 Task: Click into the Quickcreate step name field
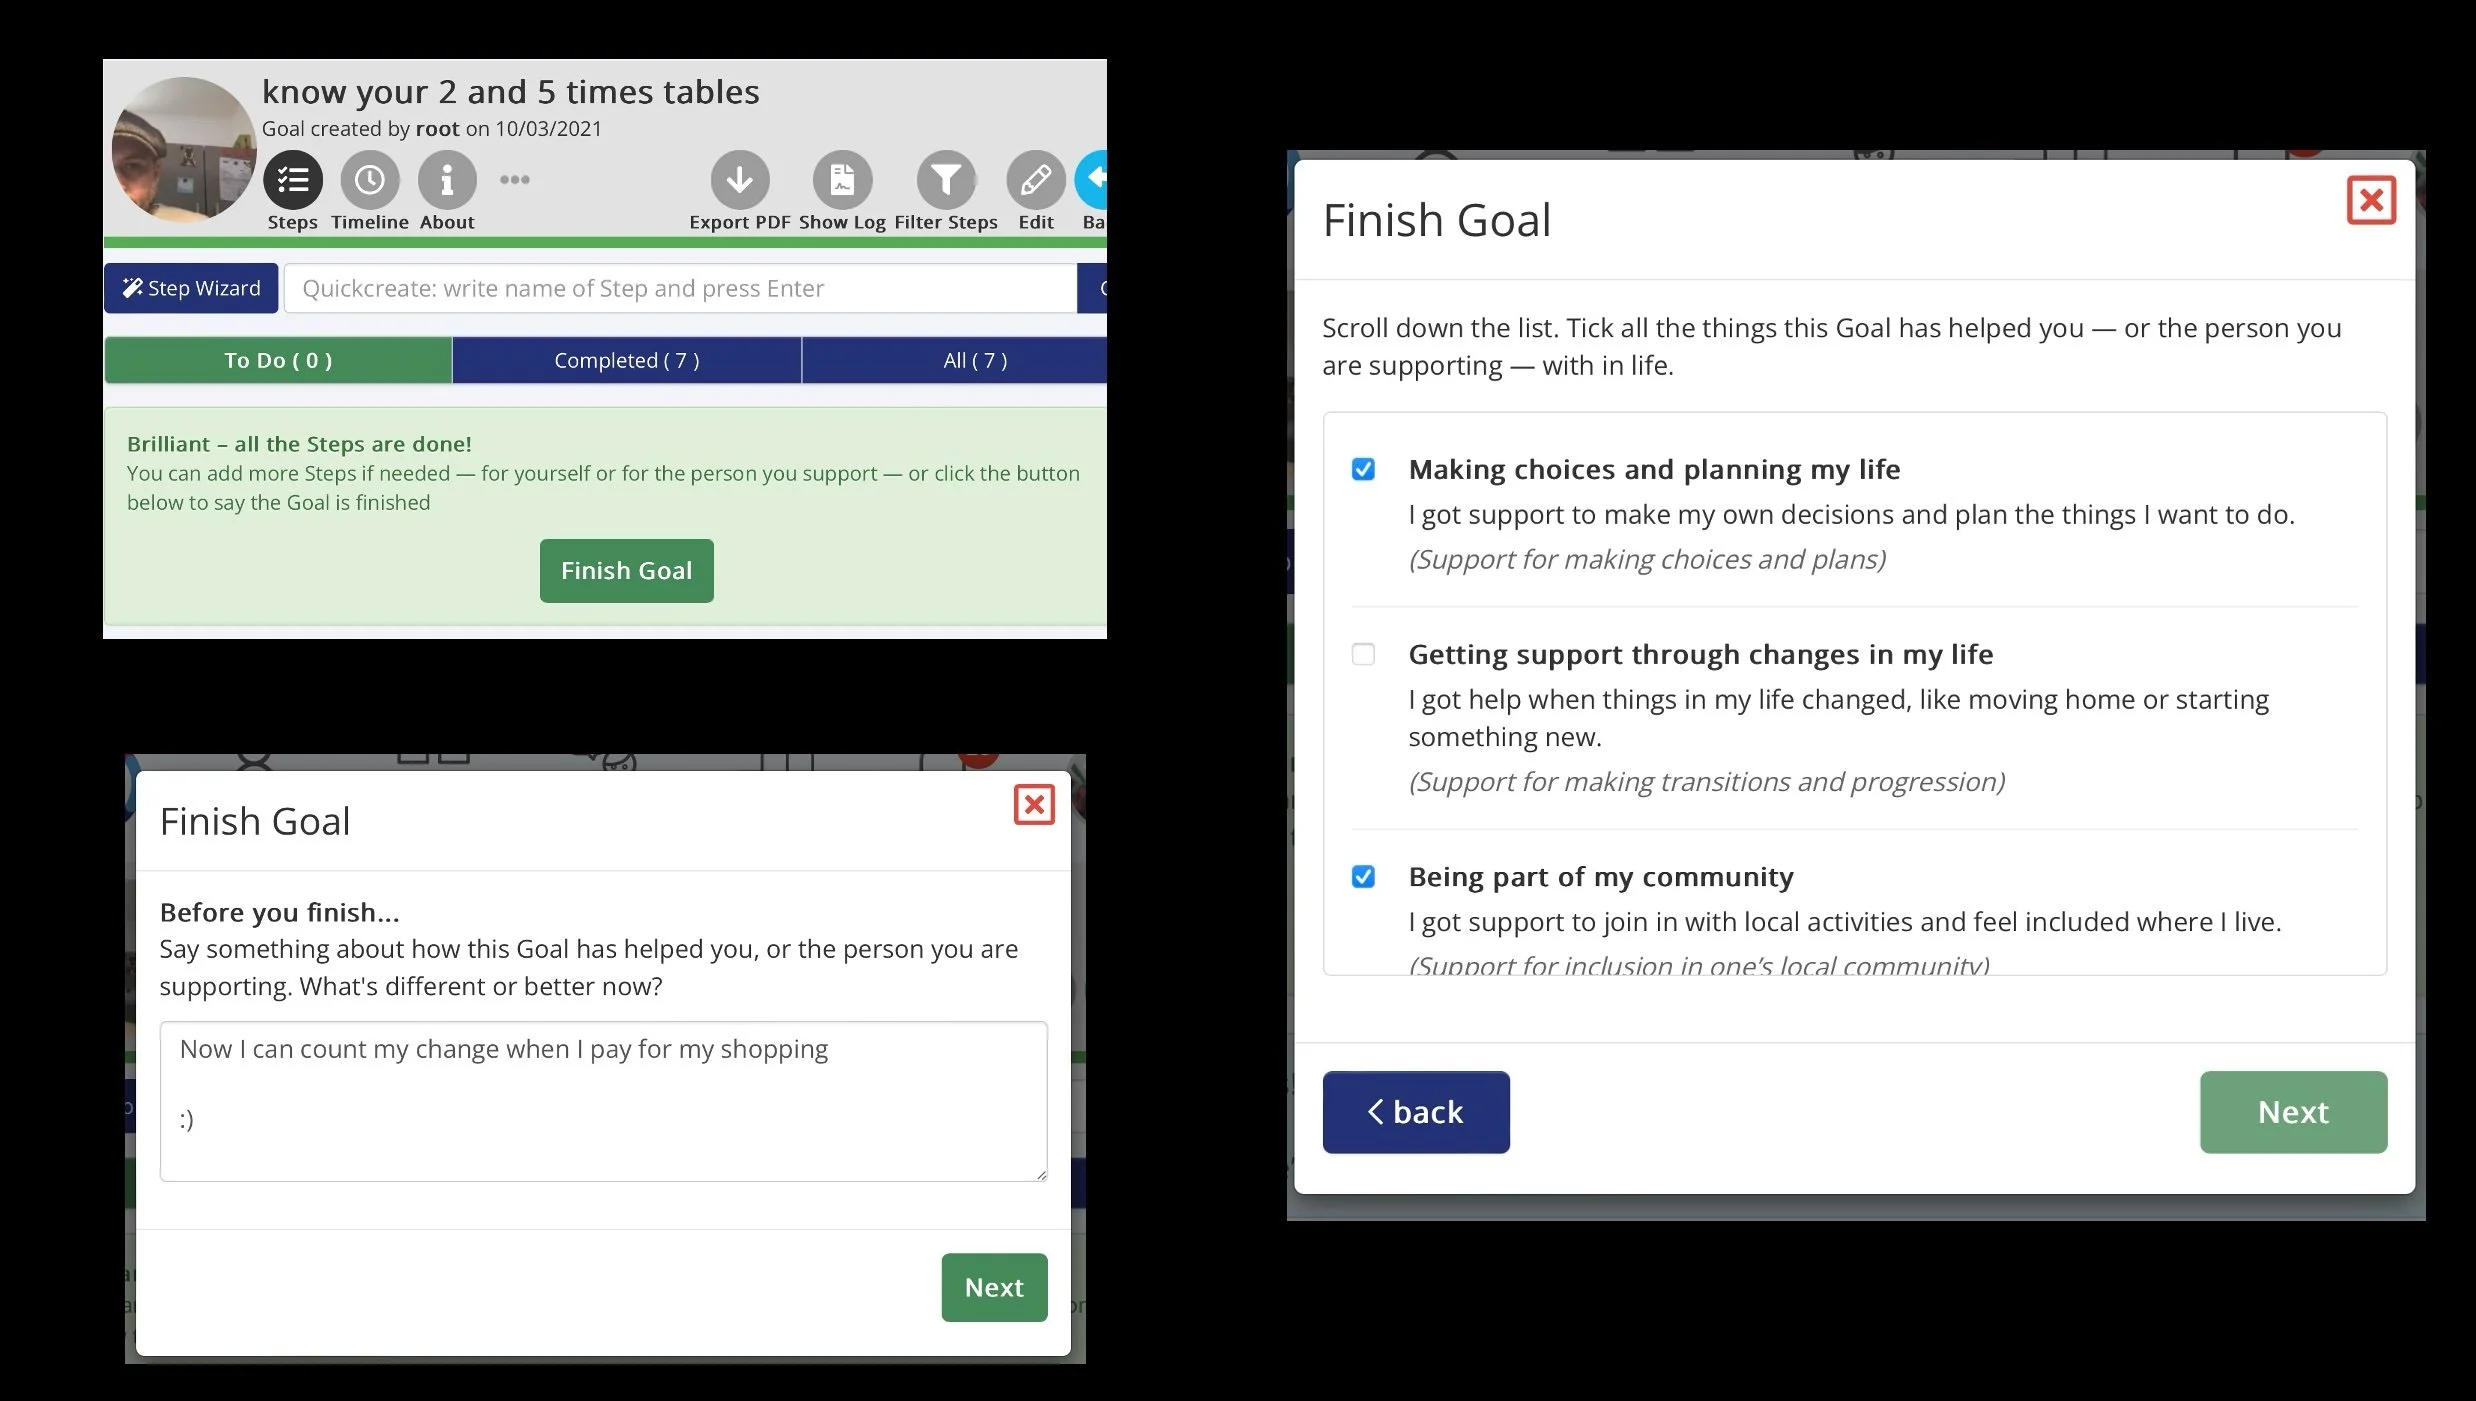tap(680, 288)
